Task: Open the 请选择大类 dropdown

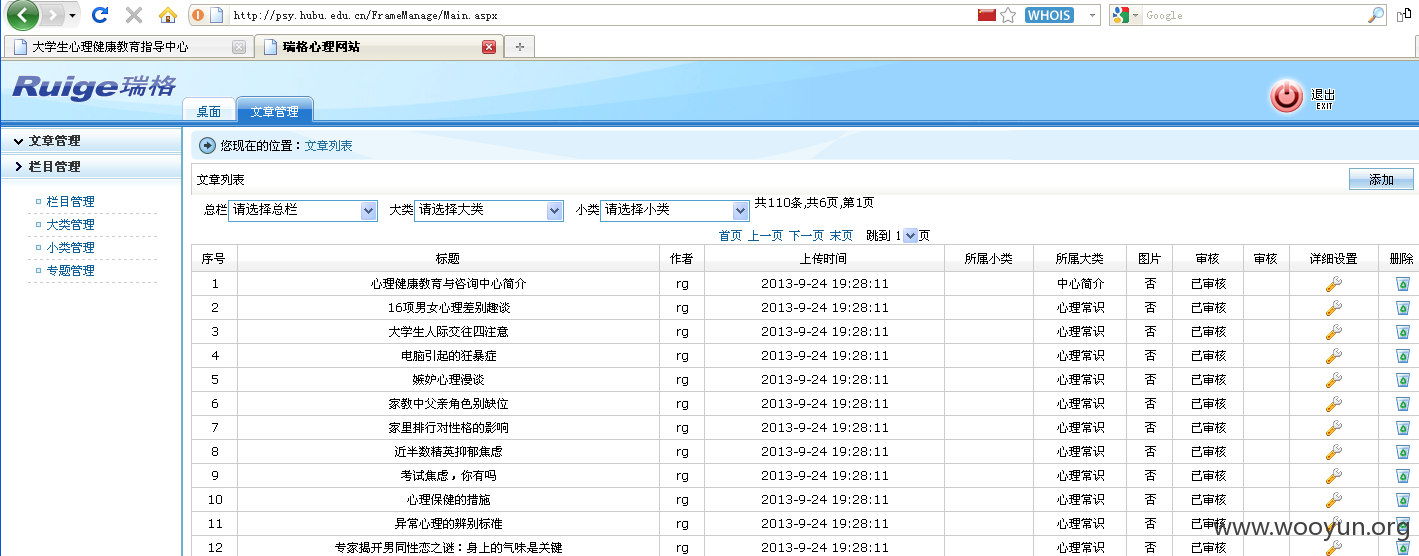Action: (489, 210)
